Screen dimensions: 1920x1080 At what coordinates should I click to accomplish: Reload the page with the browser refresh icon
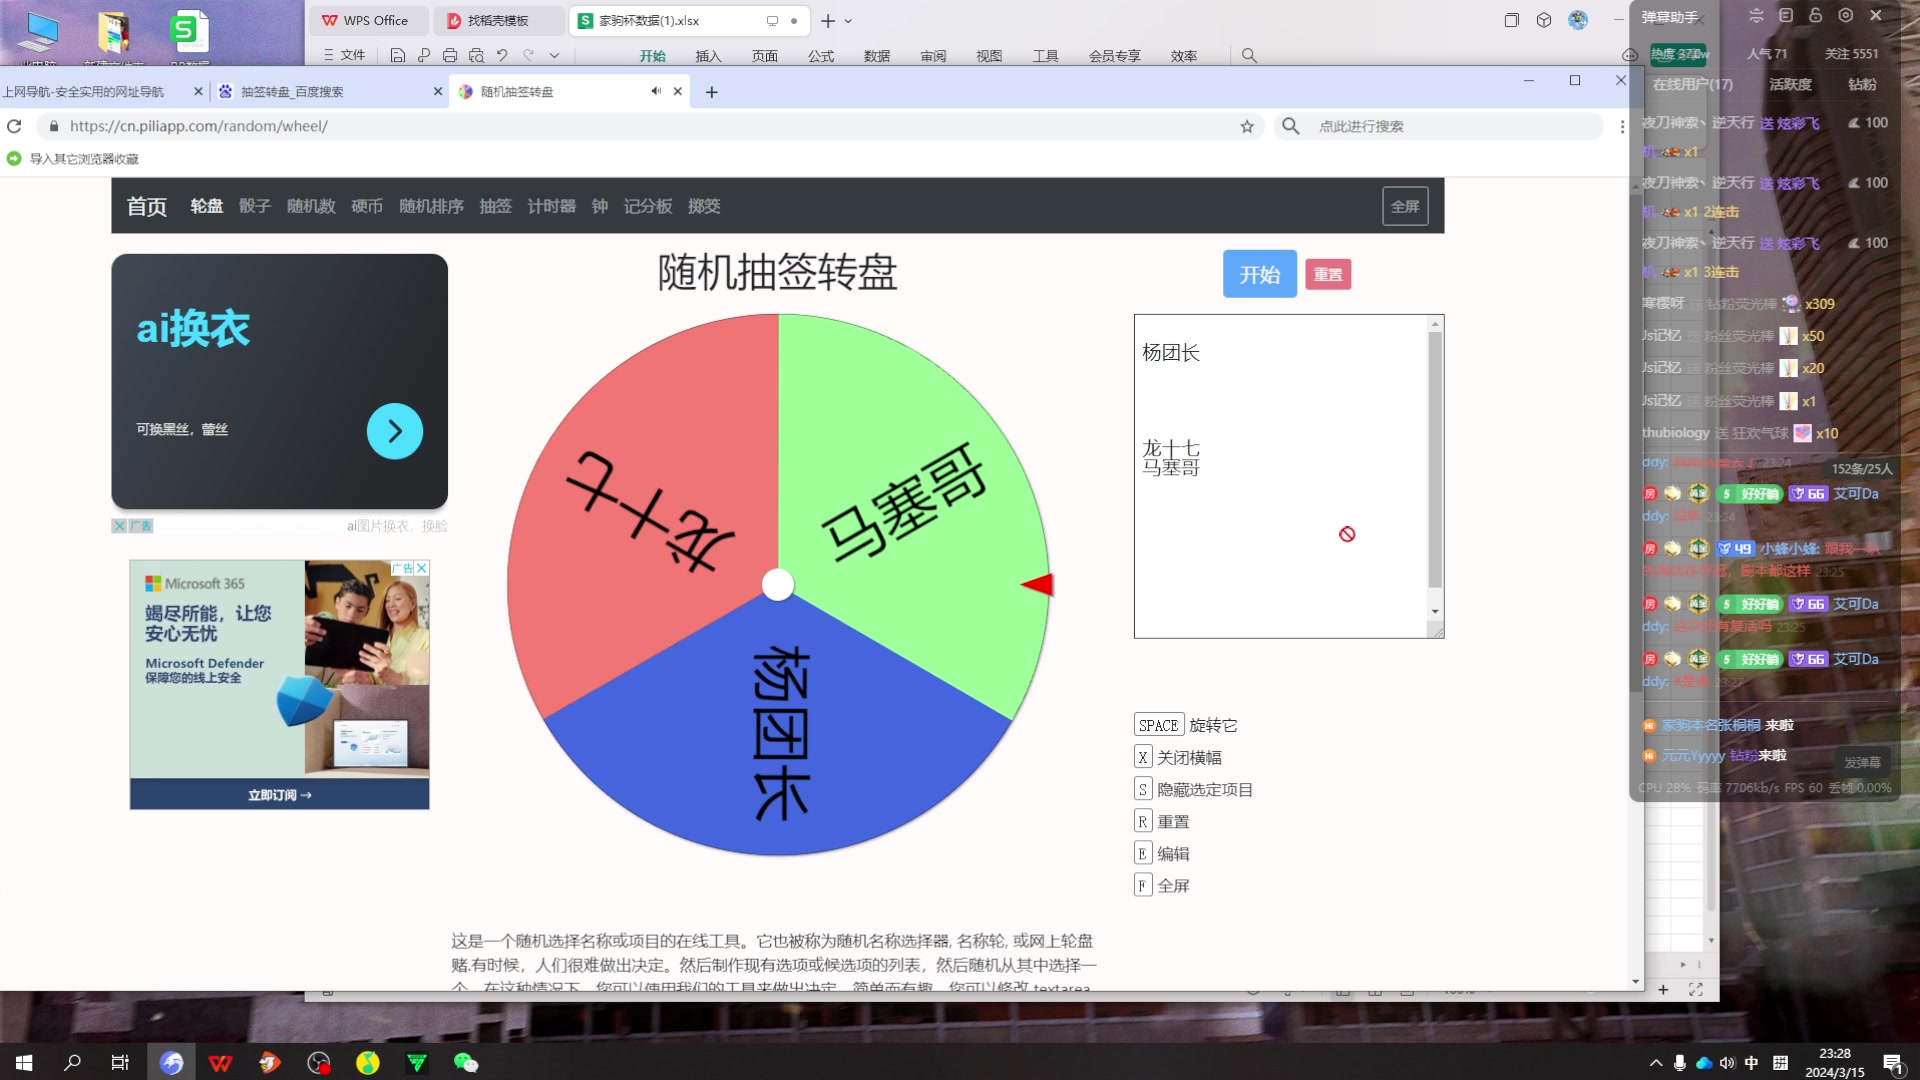14,127
